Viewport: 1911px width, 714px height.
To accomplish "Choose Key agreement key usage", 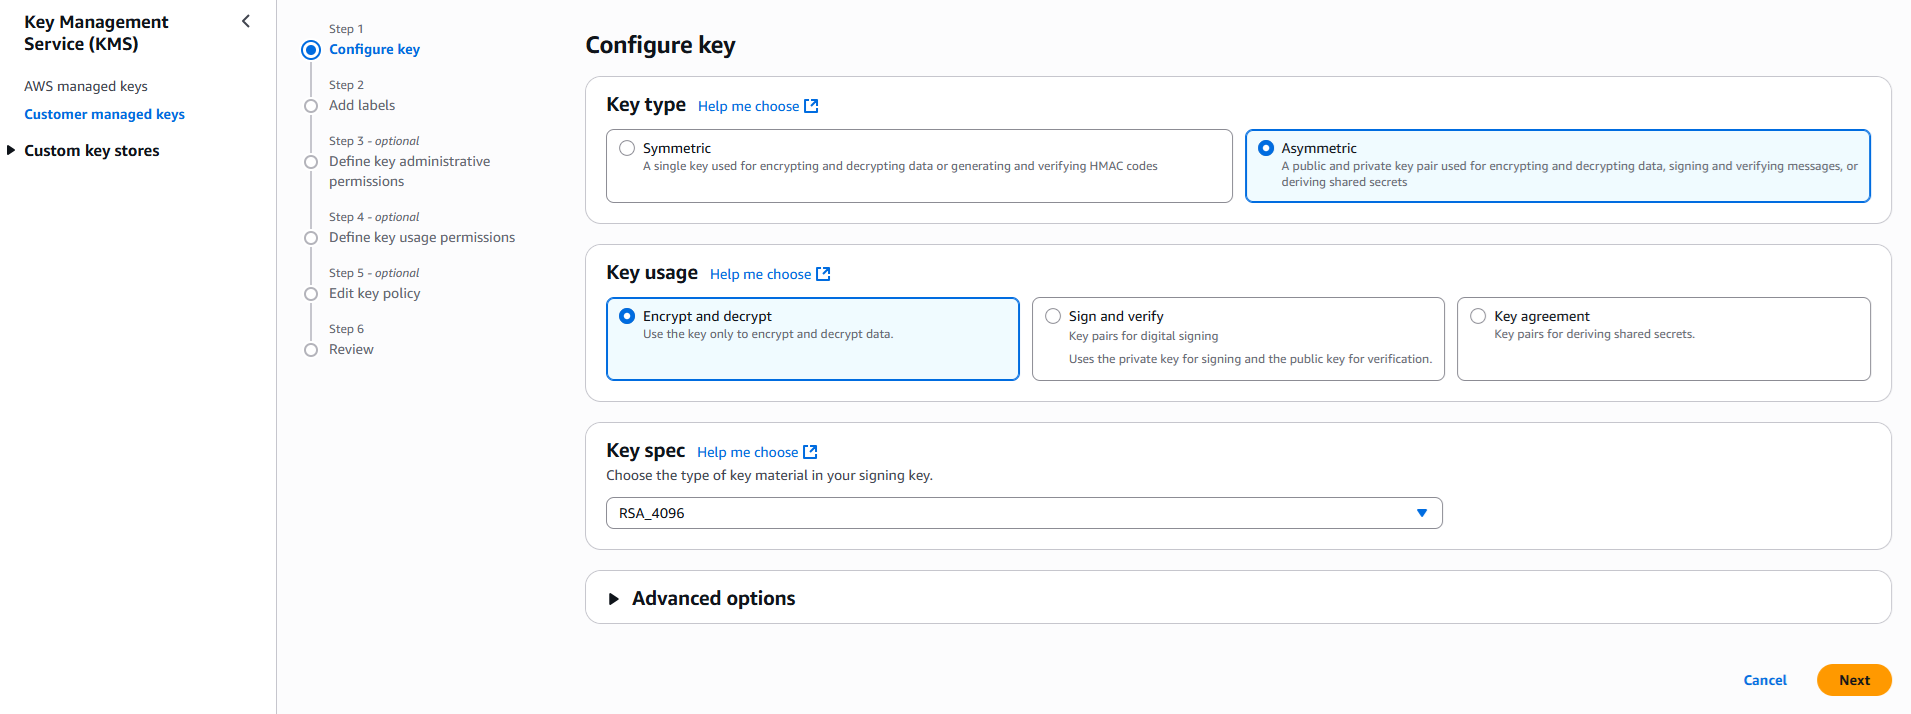I will coord(1478,316).
